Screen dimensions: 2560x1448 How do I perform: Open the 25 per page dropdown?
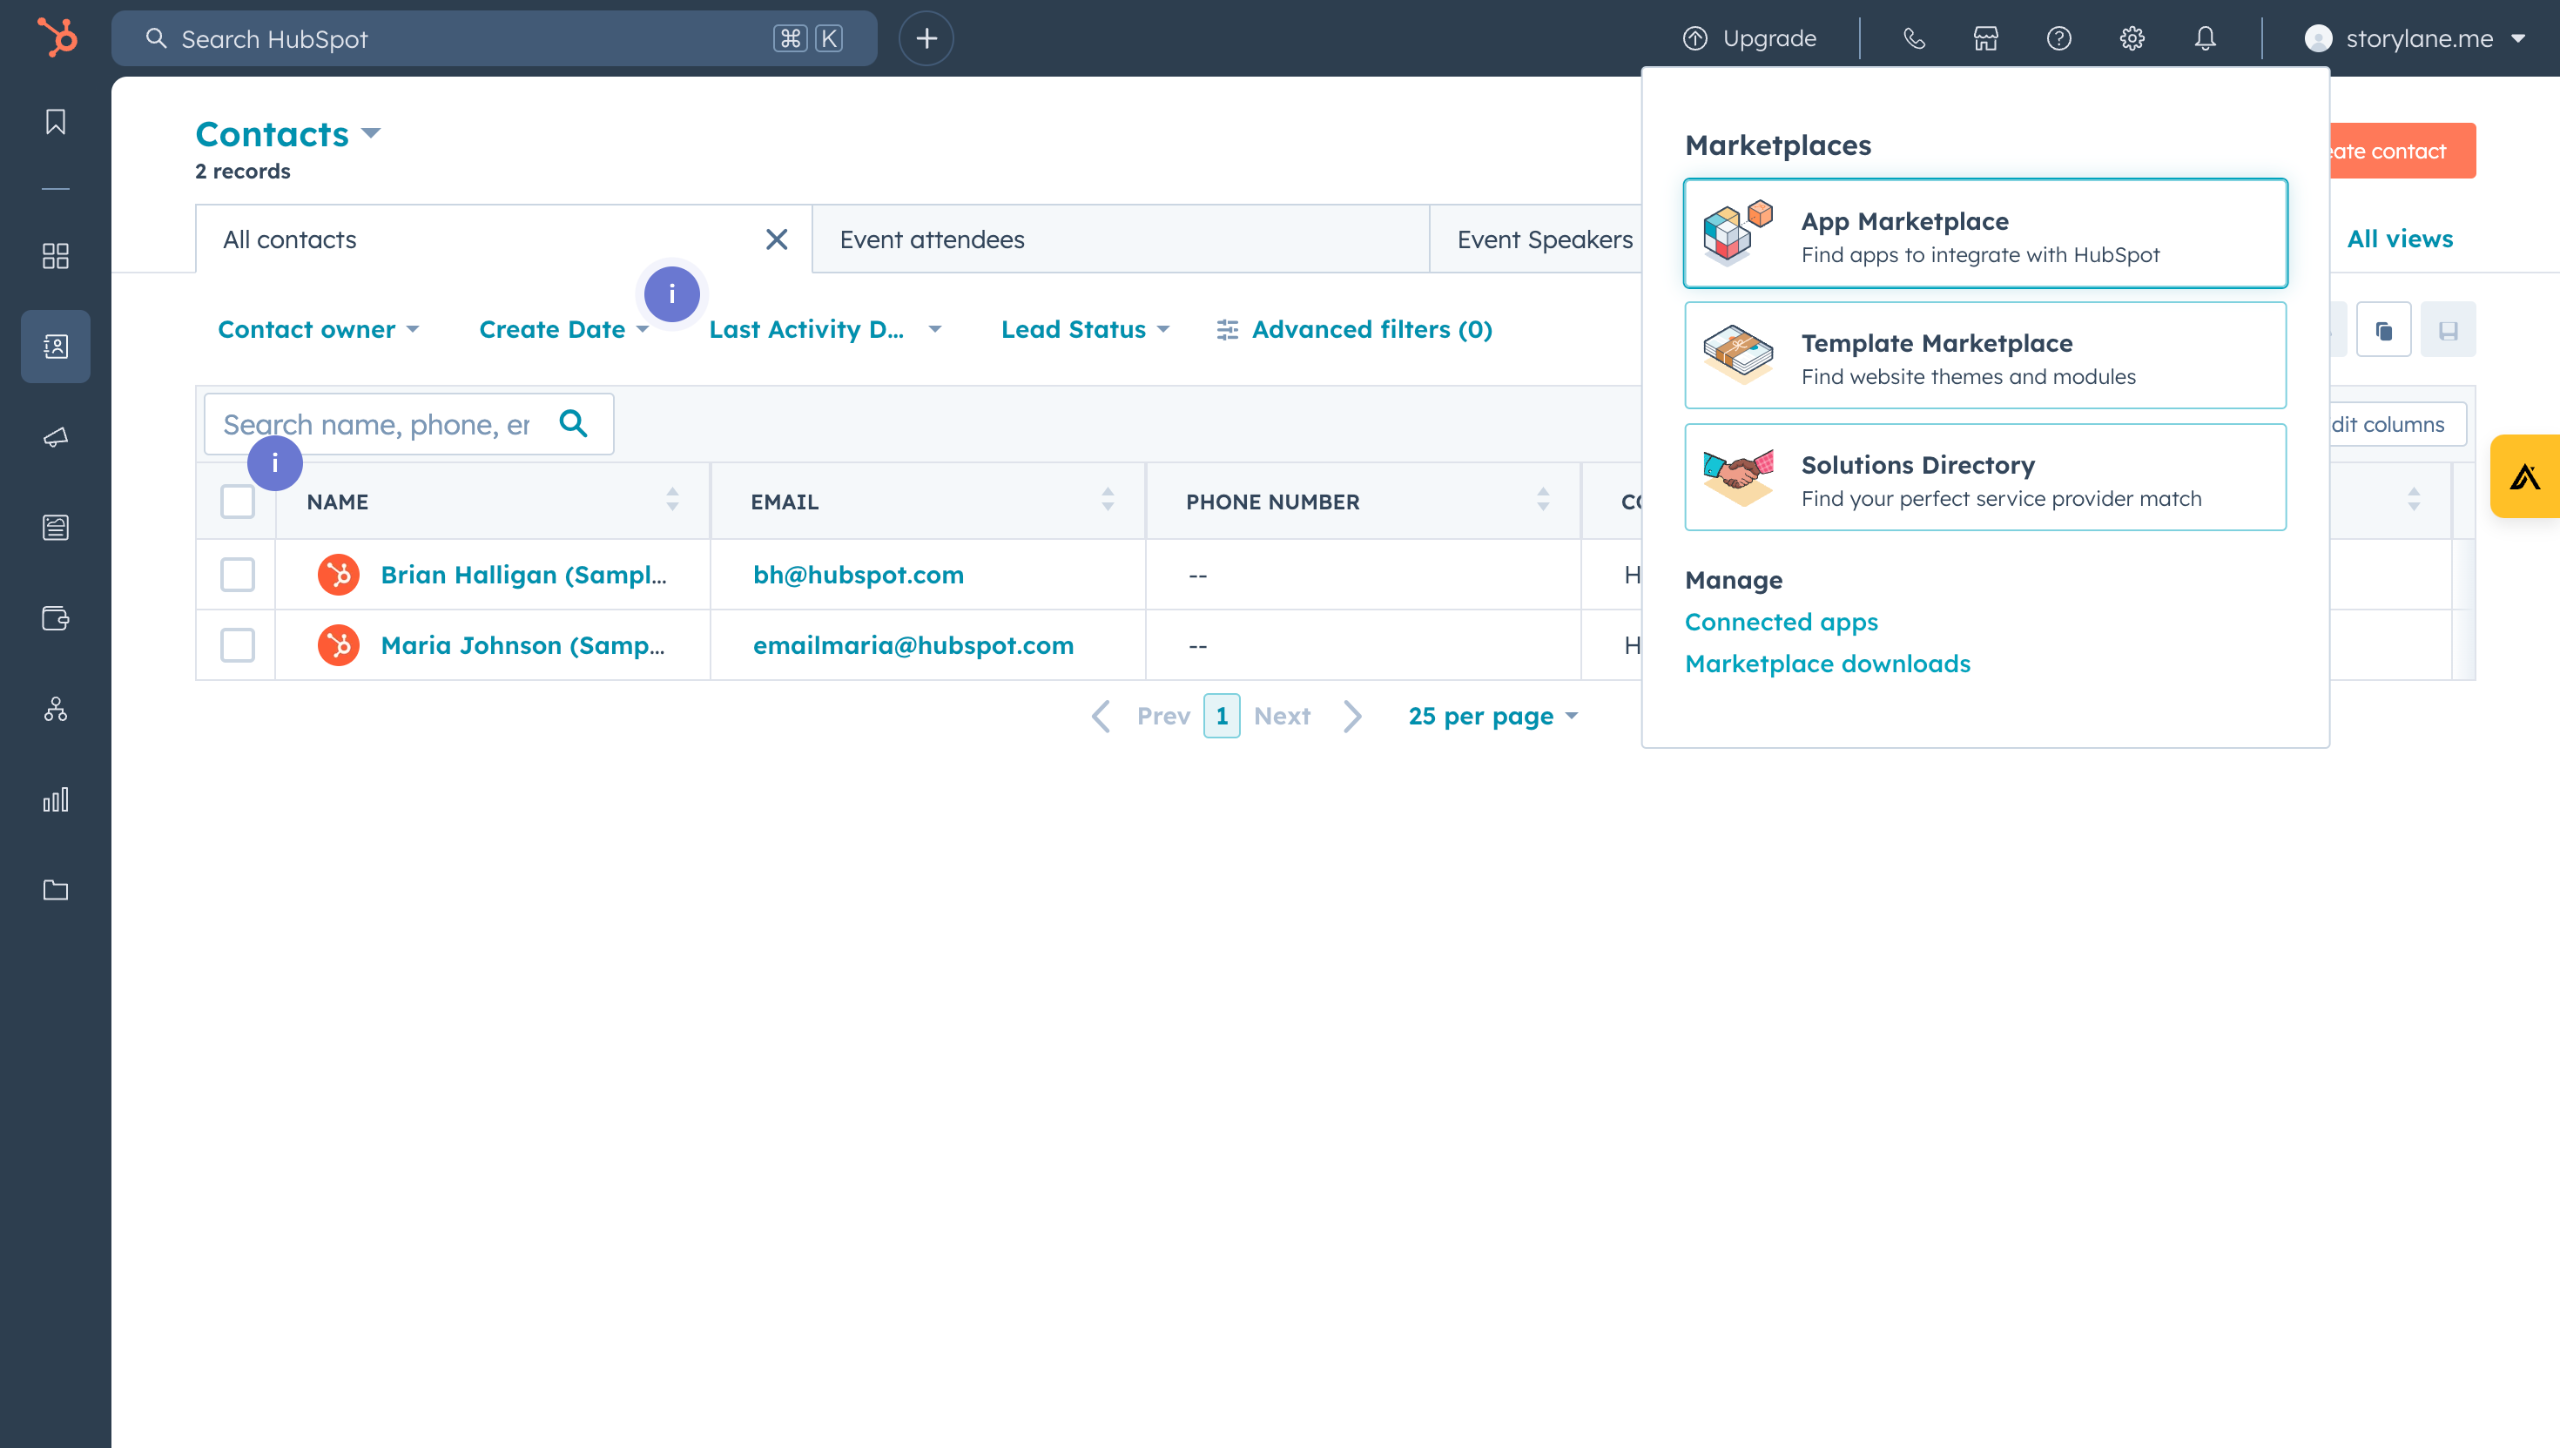click(1492, 716)
